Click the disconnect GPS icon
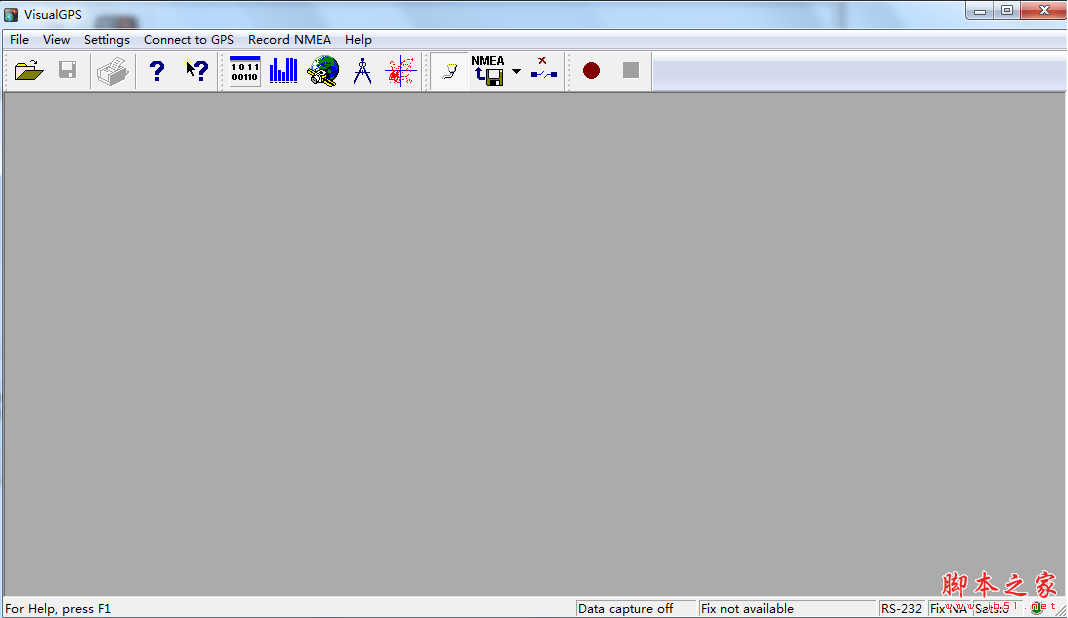 (x=544, y=70)
